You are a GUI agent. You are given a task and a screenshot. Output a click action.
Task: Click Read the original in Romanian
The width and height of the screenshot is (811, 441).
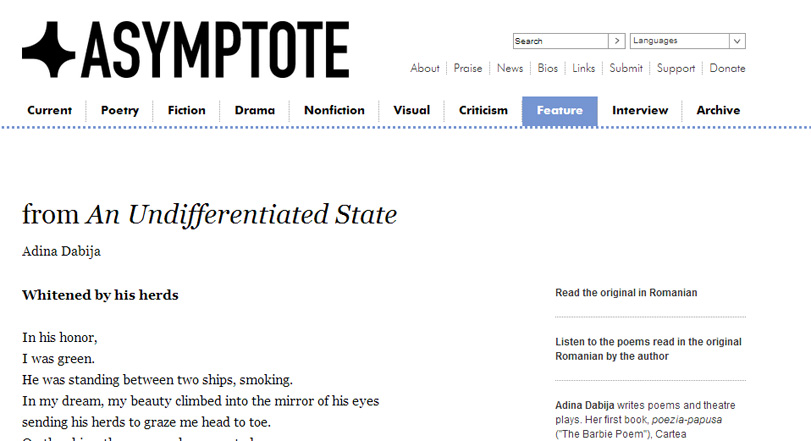click(x=626, y=293)
